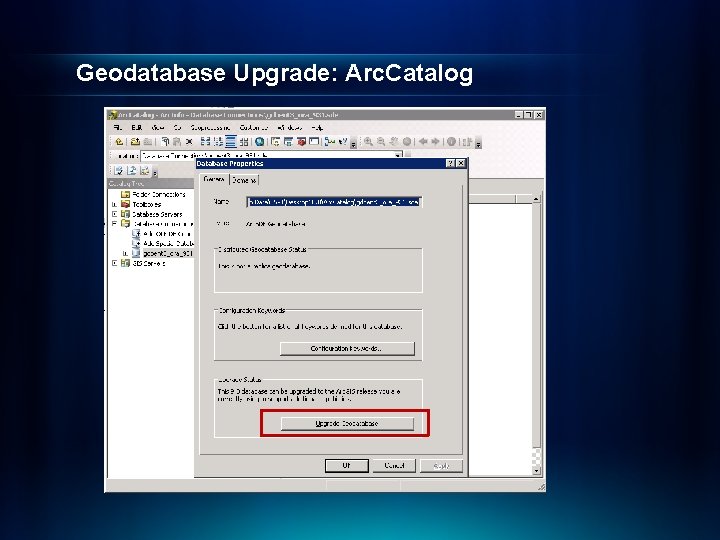The width and height of the screenshot is (720, 540).
Task: Select Folder Connections in the Catalog Tree
Action: [x=159, y=194]
